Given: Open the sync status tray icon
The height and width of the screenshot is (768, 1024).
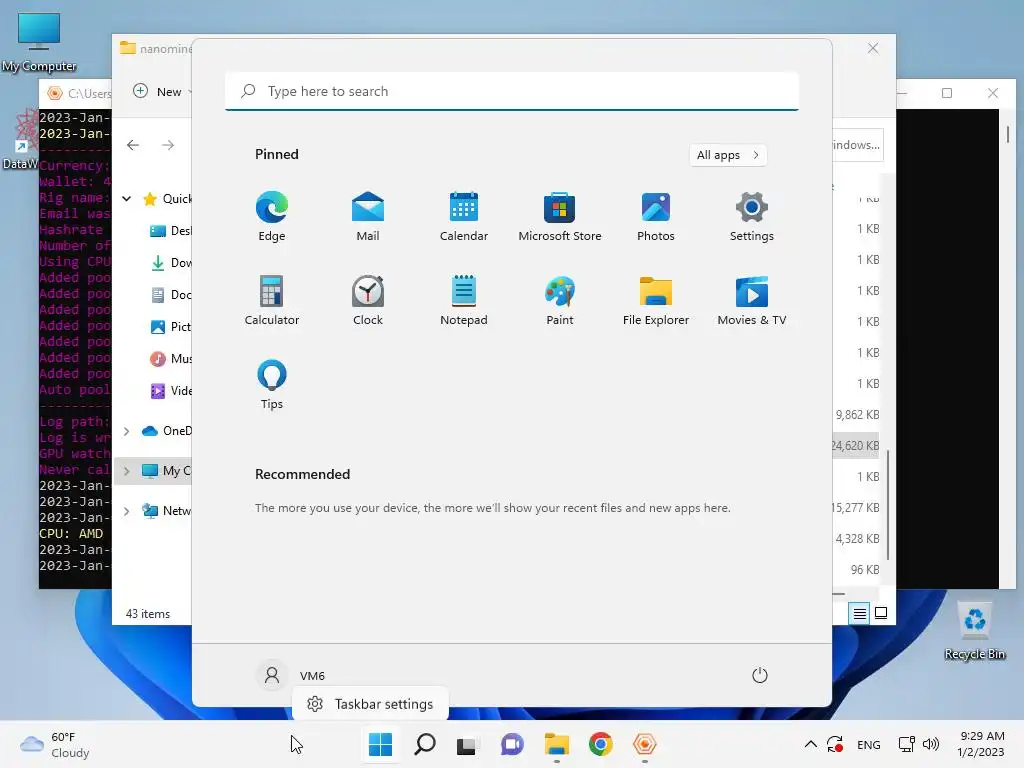Looking at the screenshot, I should (835, 744).
